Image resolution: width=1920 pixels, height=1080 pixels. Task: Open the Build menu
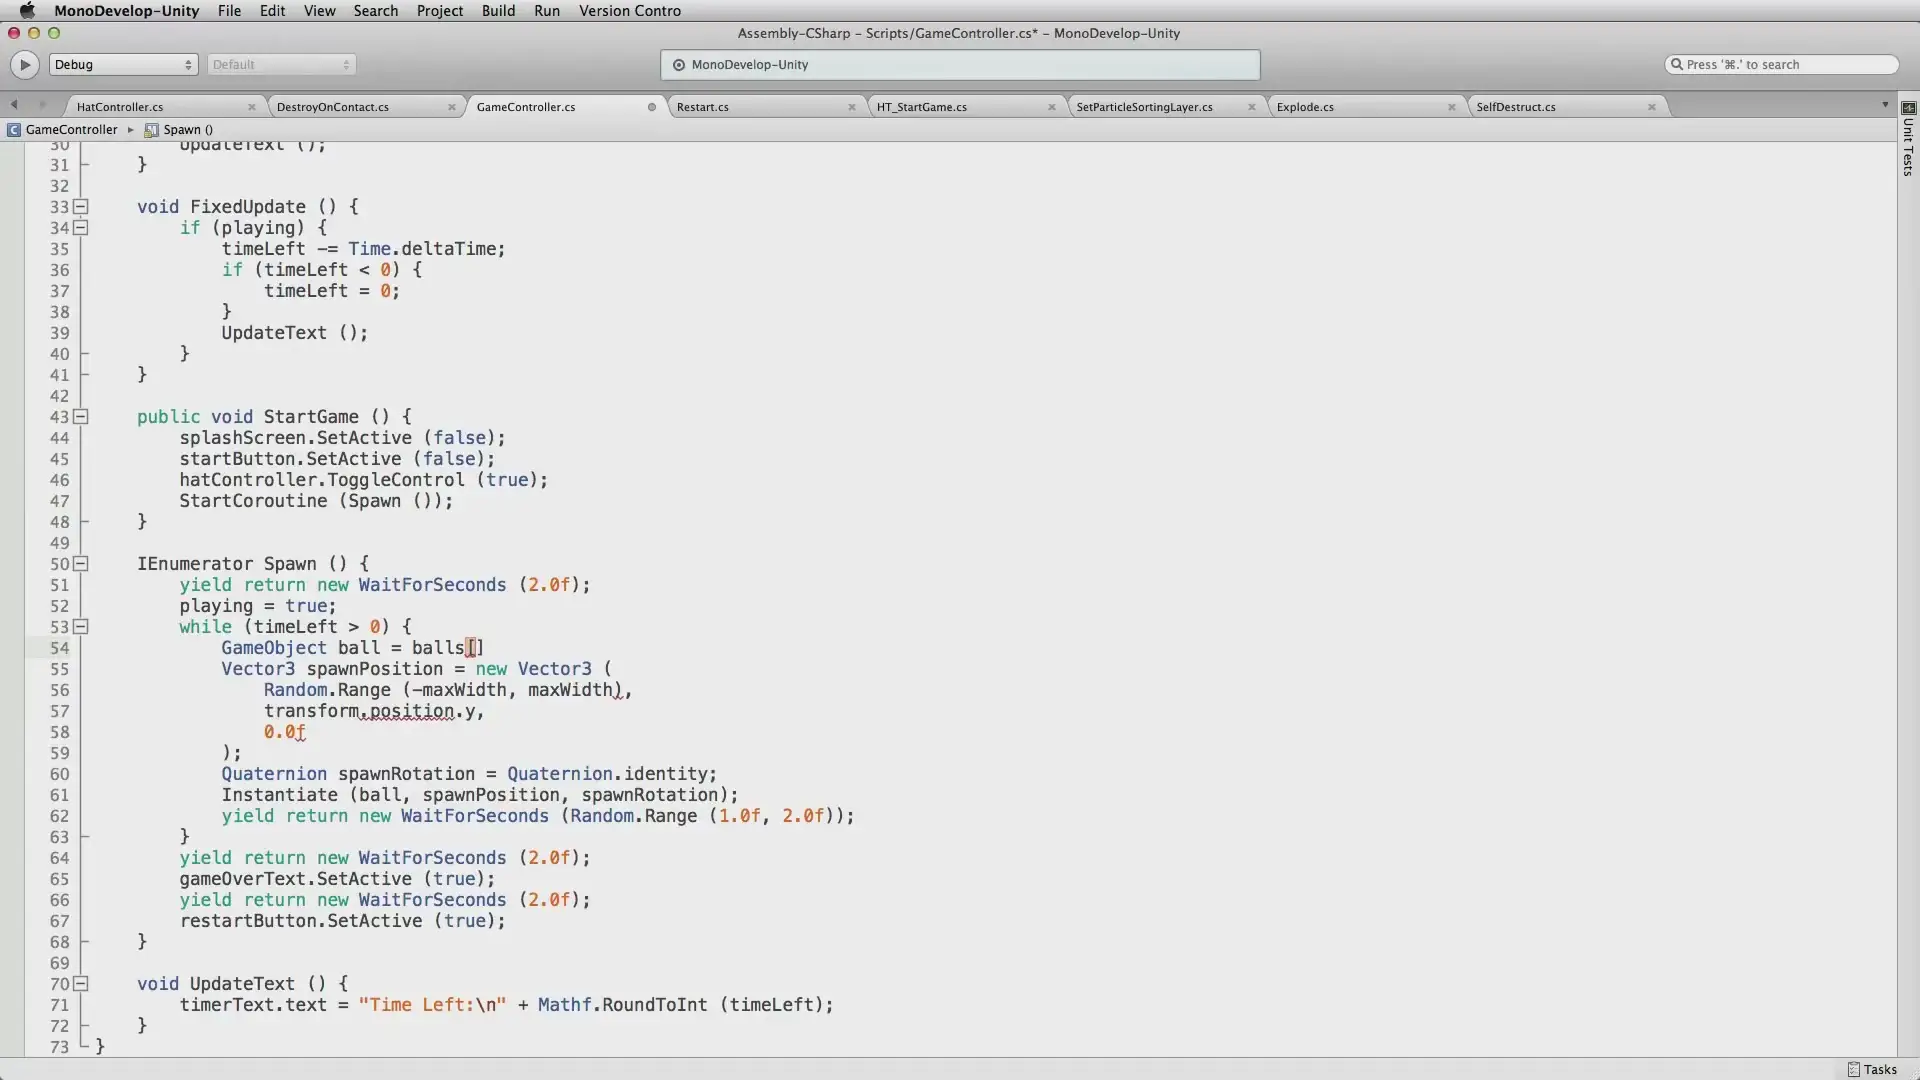tap(498, 11)
